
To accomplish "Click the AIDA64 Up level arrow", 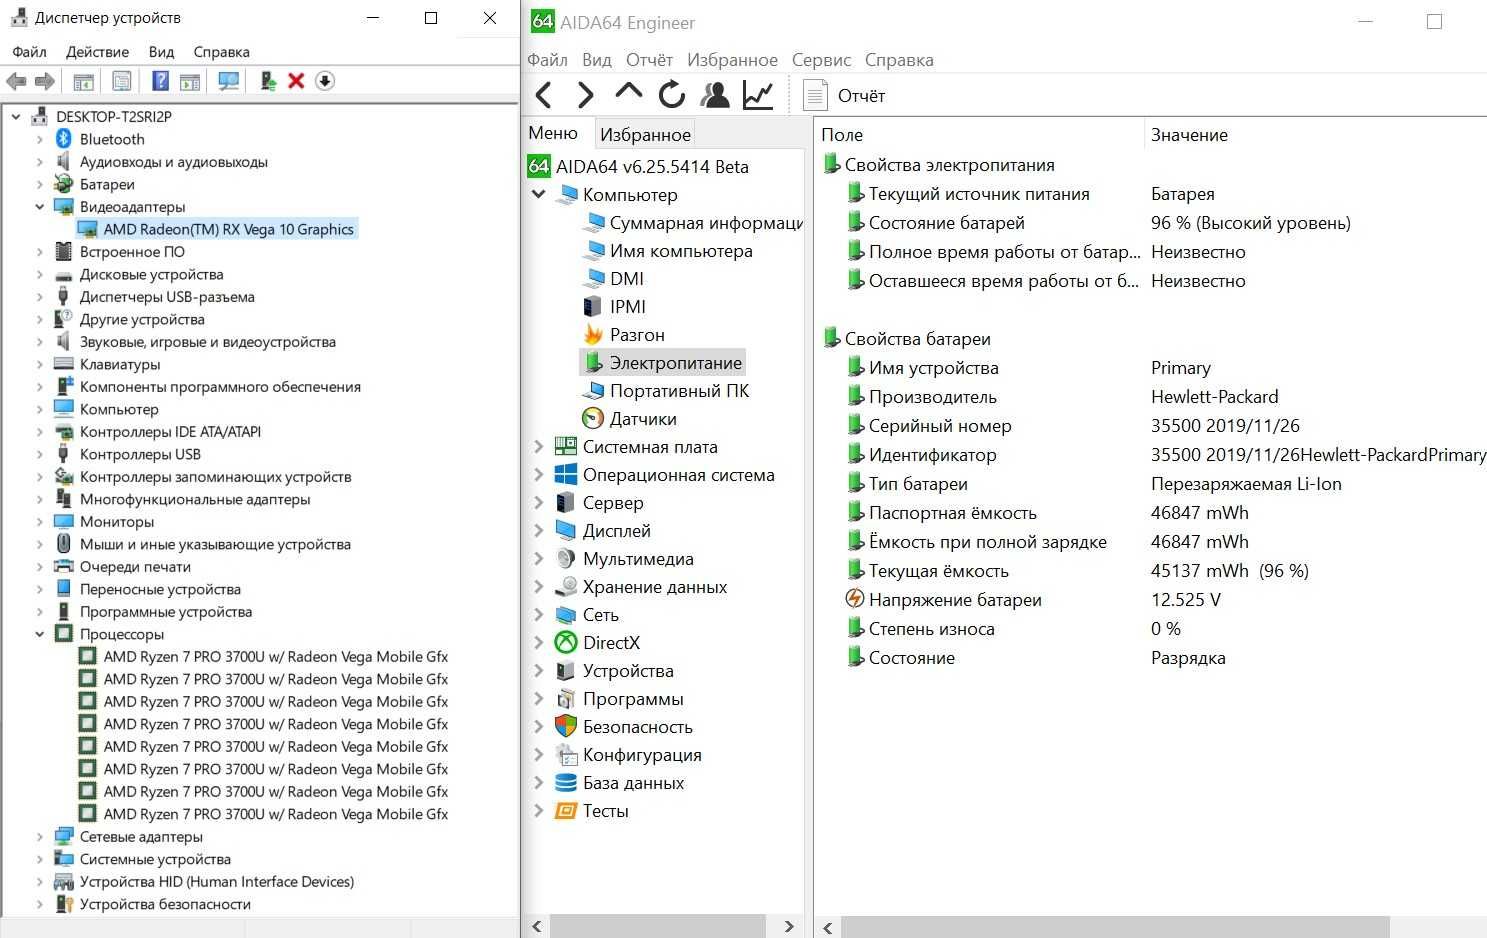I will click(628, 93).
